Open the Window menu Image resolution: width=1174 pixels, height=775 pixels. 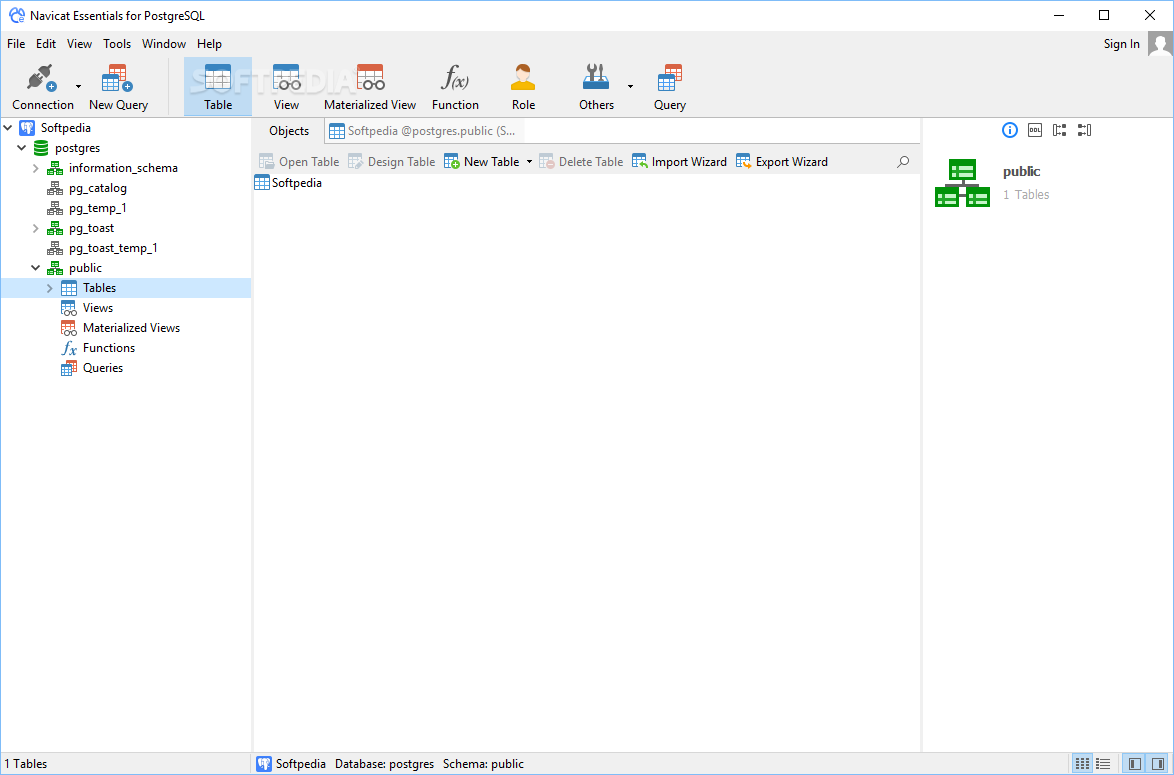click(x=164, y=44)
